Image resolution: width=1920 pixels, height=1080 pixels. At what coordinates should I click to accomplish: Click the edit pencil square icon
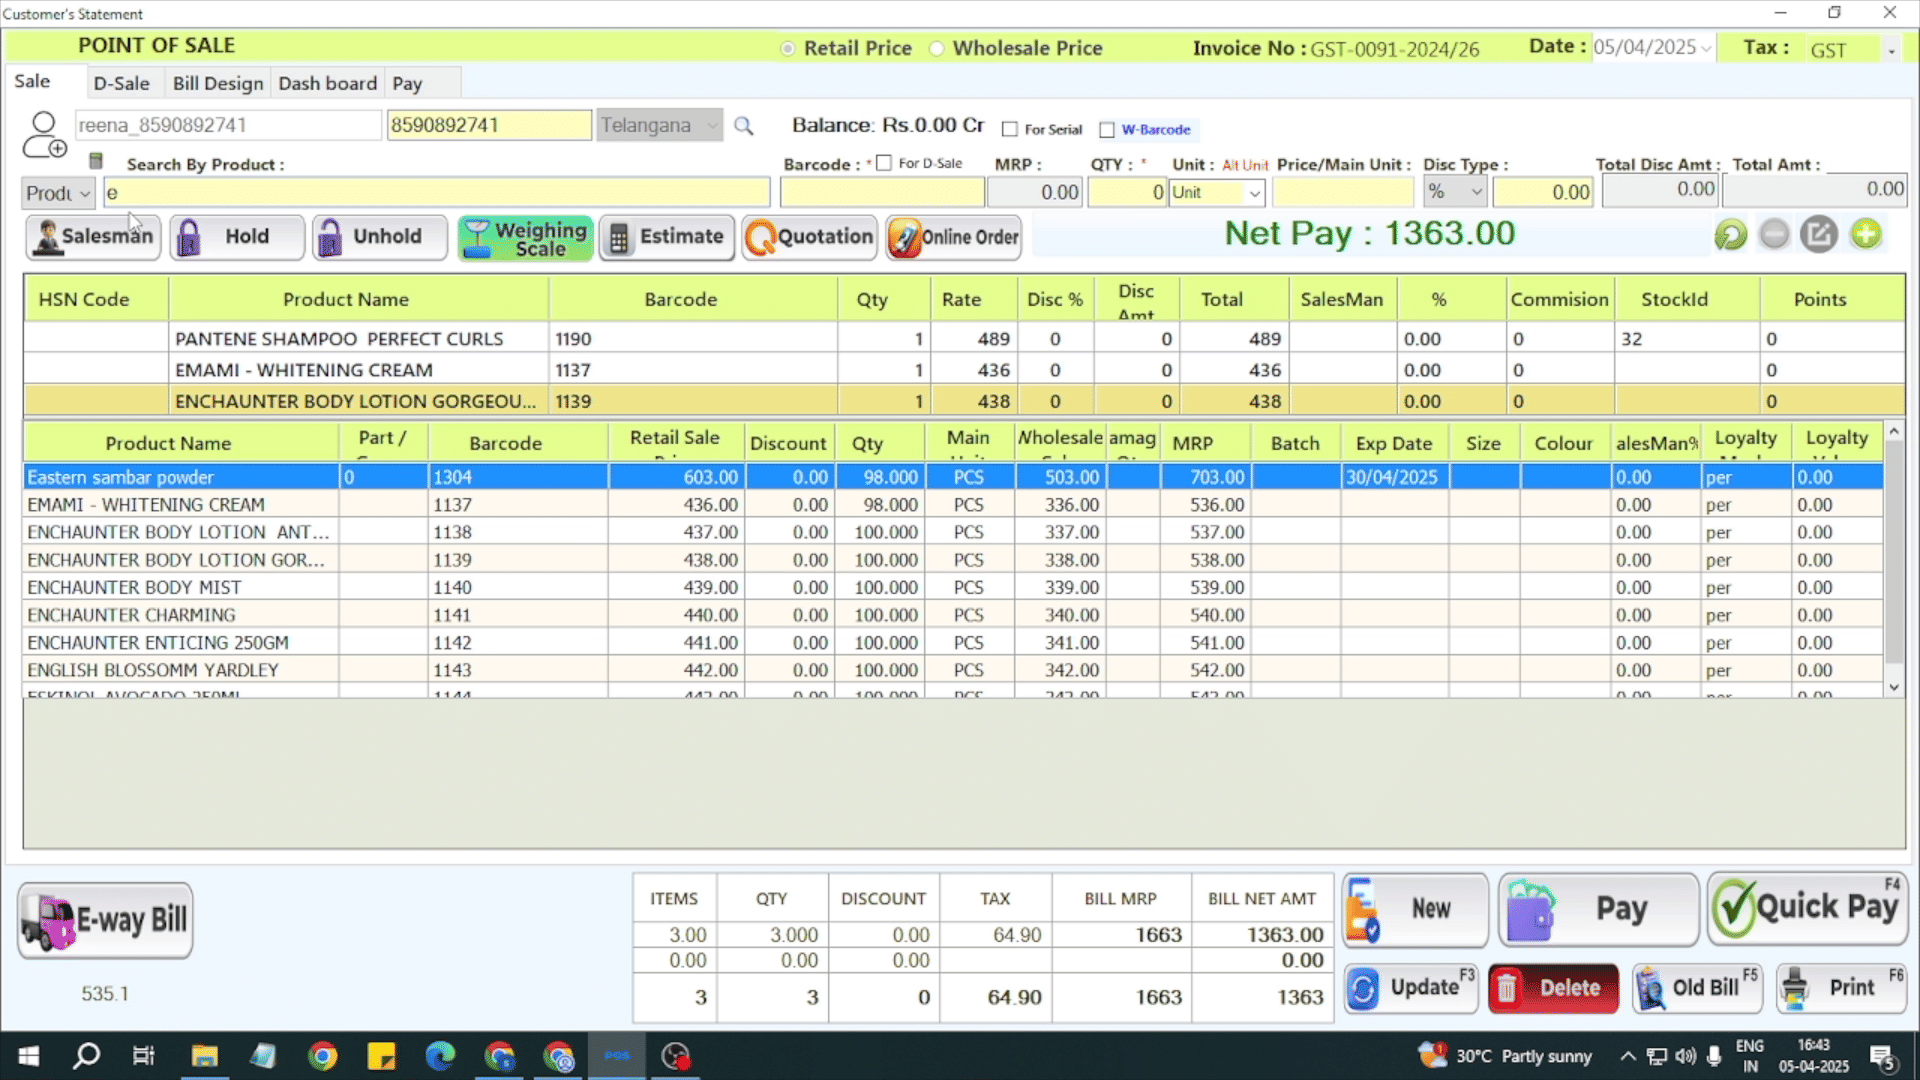click(x=1819, y=235)
